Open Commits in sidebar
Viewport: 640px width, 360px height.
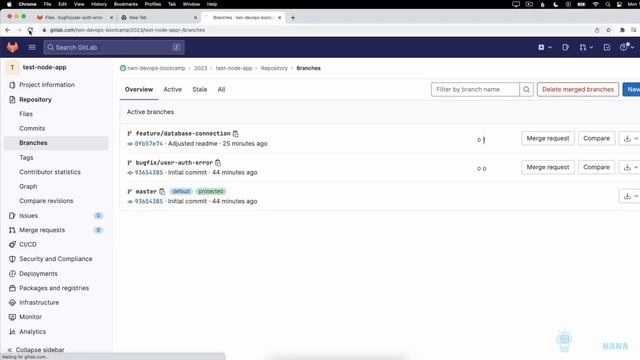32,128
